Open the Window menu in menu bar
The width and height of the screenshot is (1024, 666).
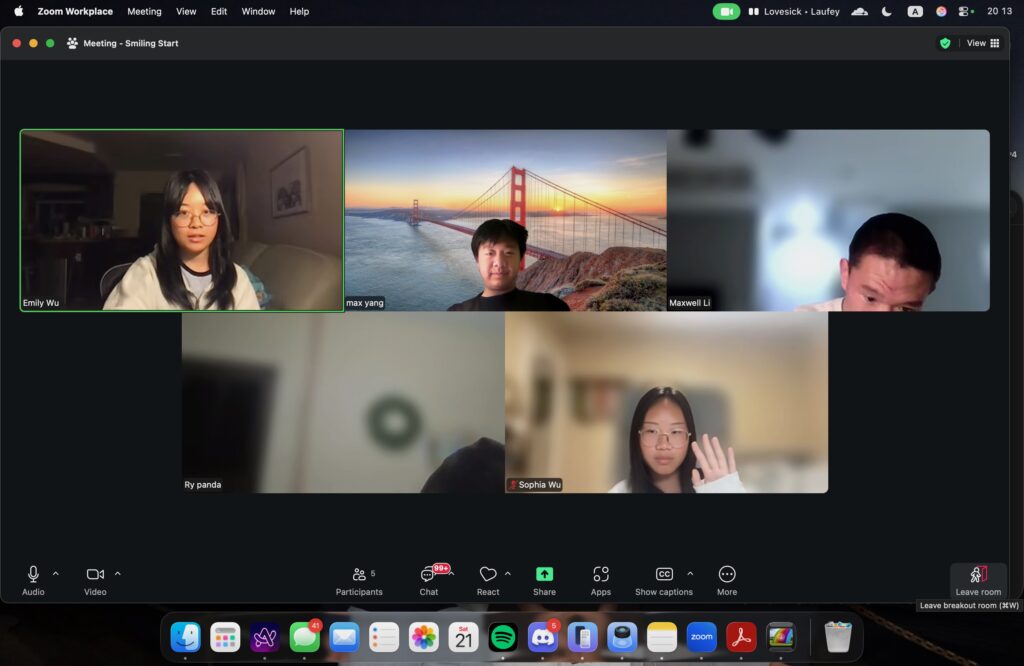point(258,12)
